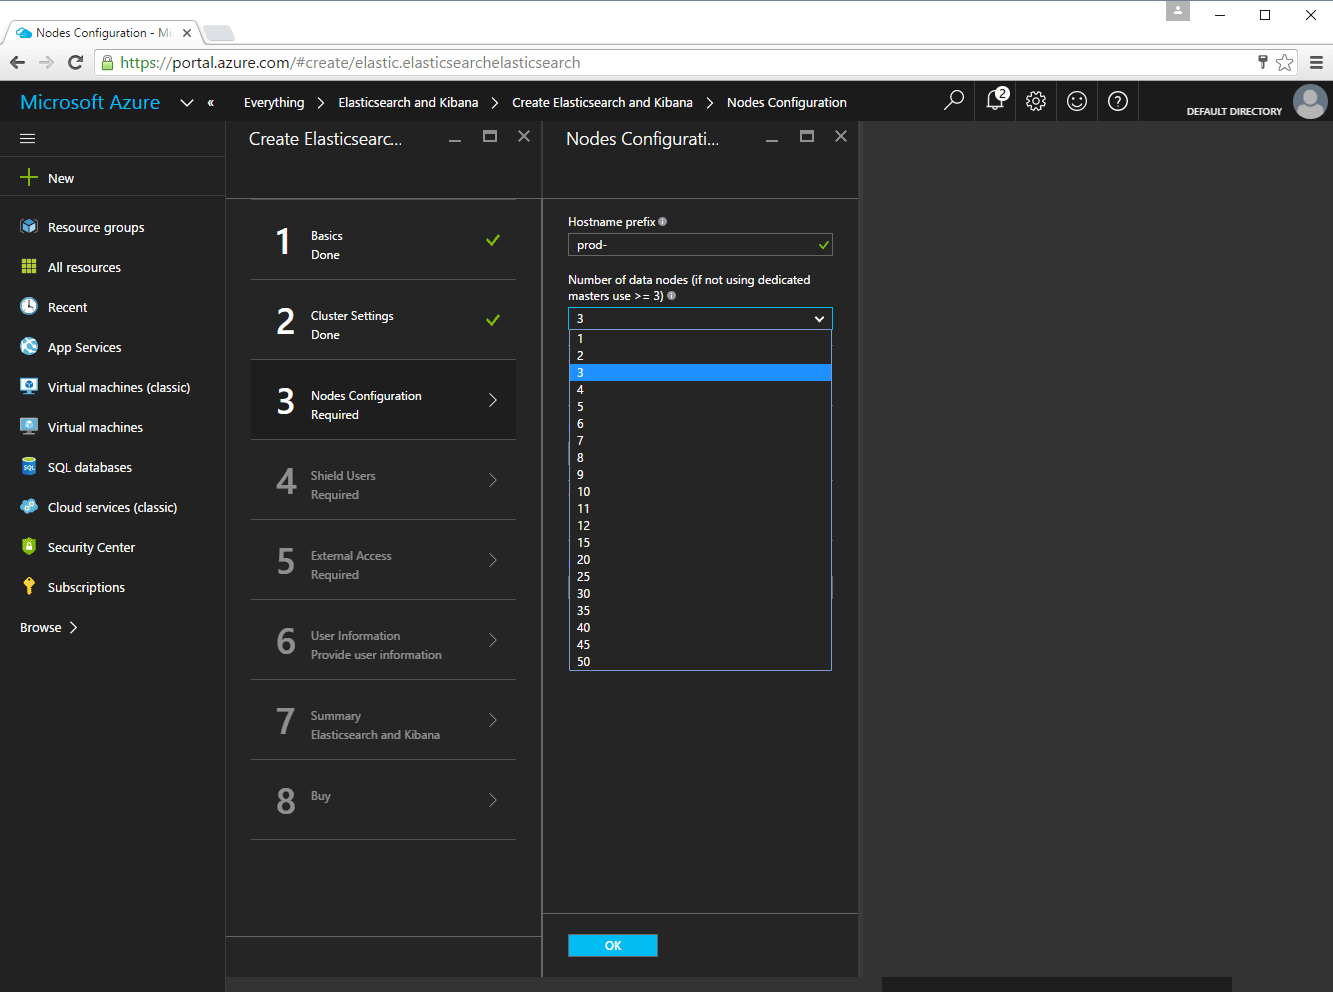Open portal settings gear icon
The image size is (1333, 992).
tap(1036, 101)
